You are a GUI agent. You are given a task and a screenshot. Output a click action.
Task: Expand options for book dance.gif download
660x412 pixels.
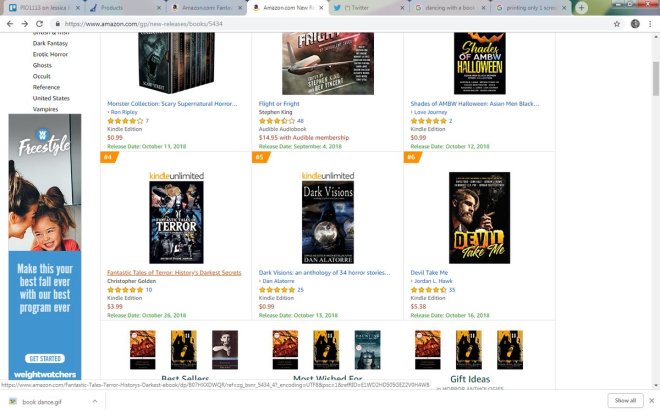click(x=95, y=401)
